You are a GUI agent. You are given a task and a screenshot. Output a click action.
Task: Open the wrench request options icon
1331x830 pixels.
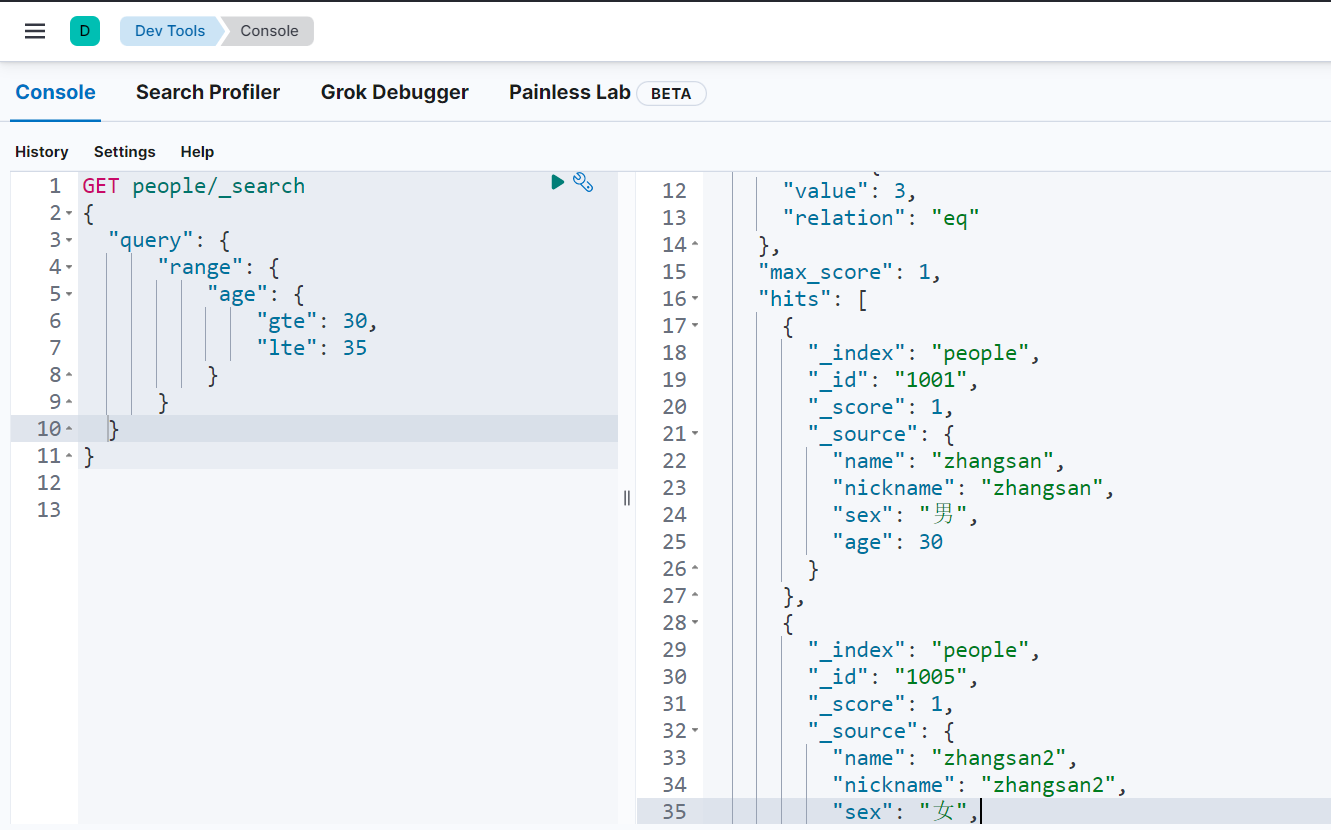tap(583, 182)
